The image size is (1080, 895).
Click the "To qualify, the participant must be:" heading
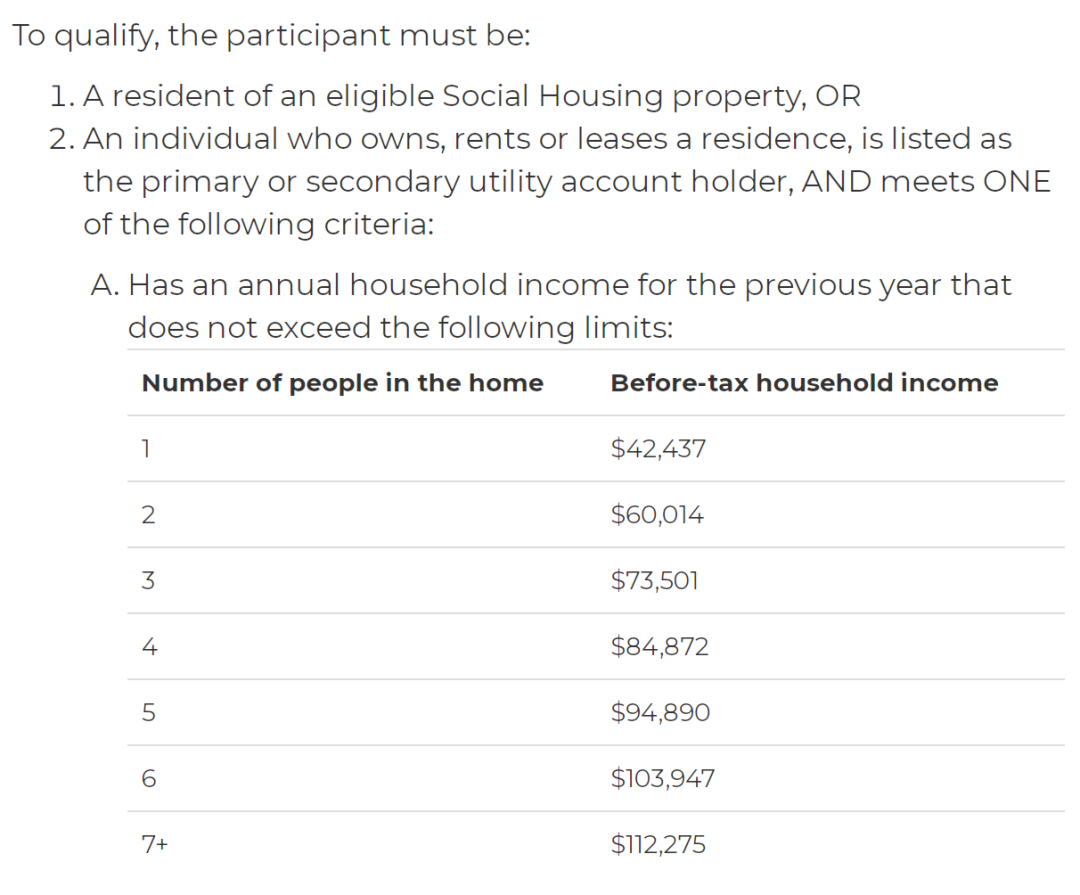click(x=271, y=37)
